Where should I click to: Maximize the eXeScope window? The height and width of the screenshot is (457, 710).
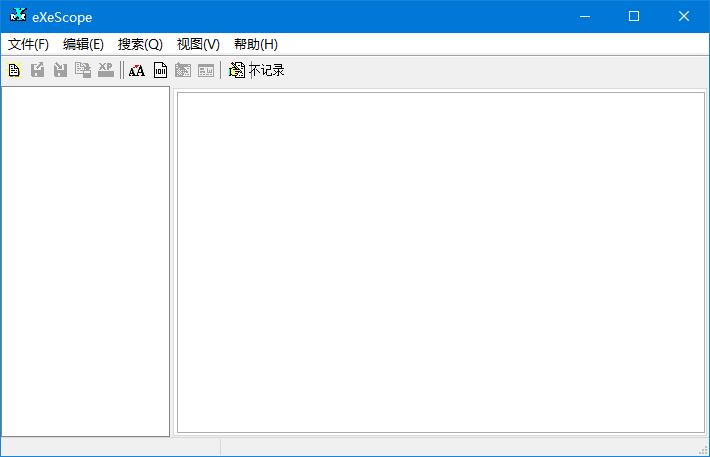[x=634, y=16]
